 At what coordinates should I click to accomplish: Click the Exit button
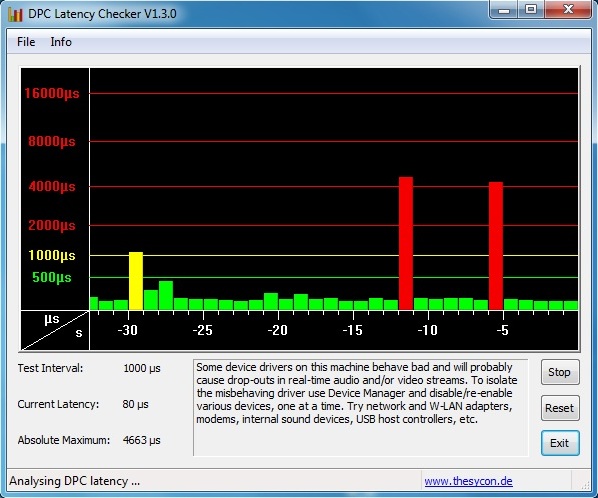(560, 443)
